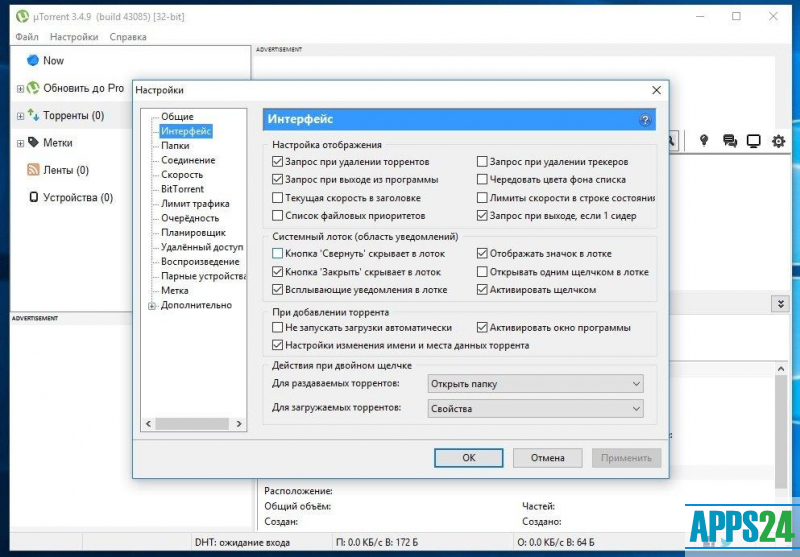Click download speed 'П: 0.0 КБ/с' status
The image size is (800, 557).
coord(377,542)
